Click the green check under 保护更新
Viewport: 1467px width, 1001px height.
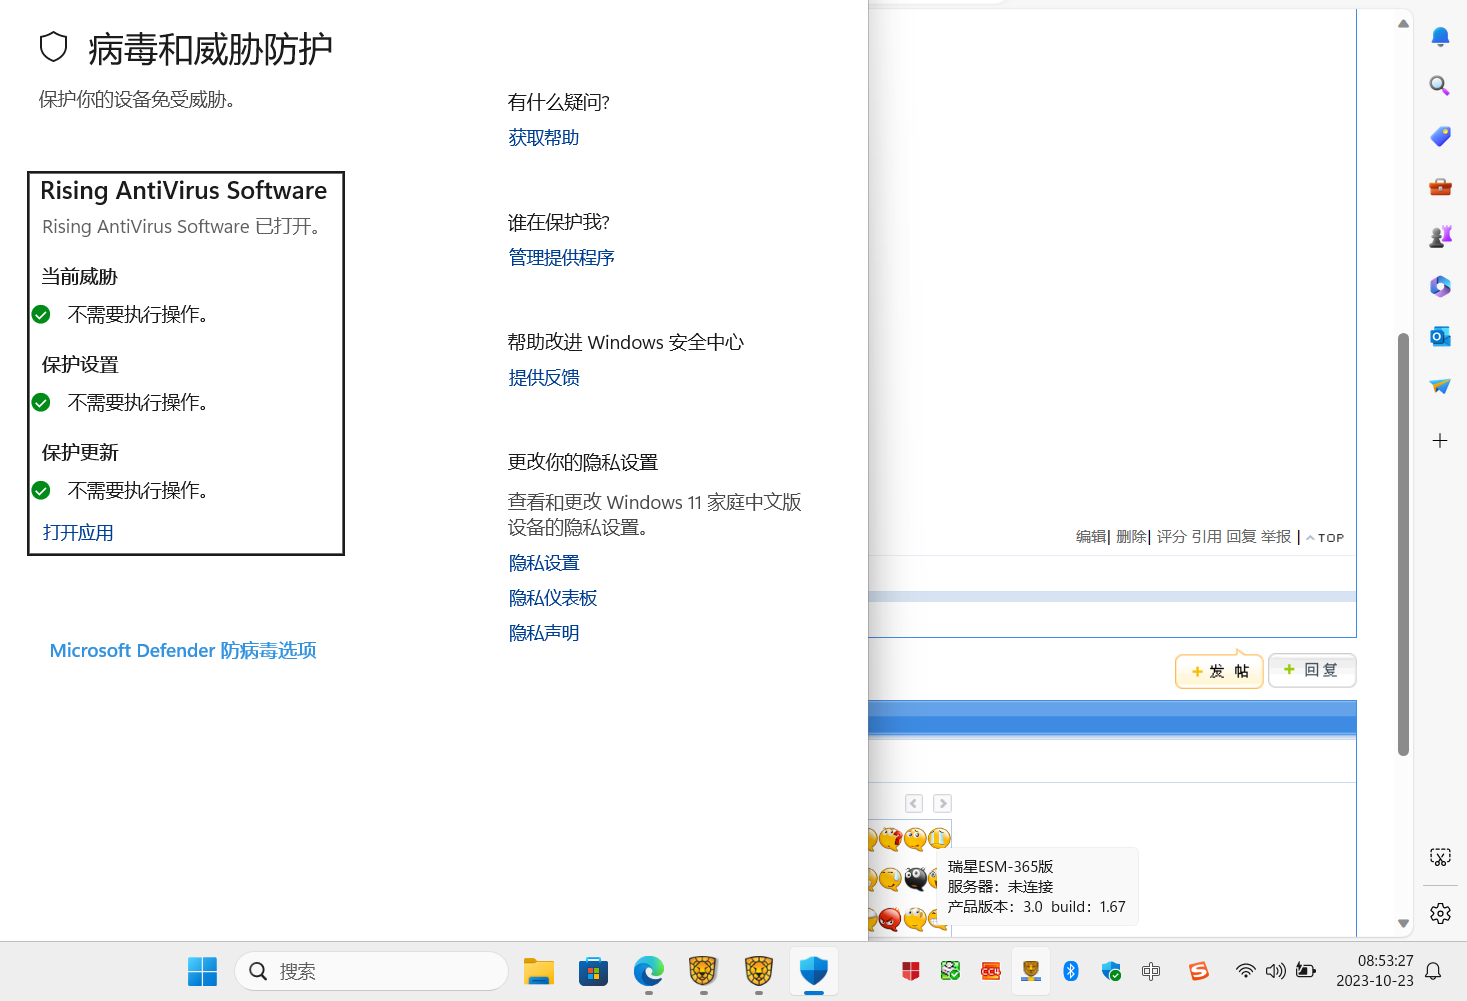tap(41, 491)
